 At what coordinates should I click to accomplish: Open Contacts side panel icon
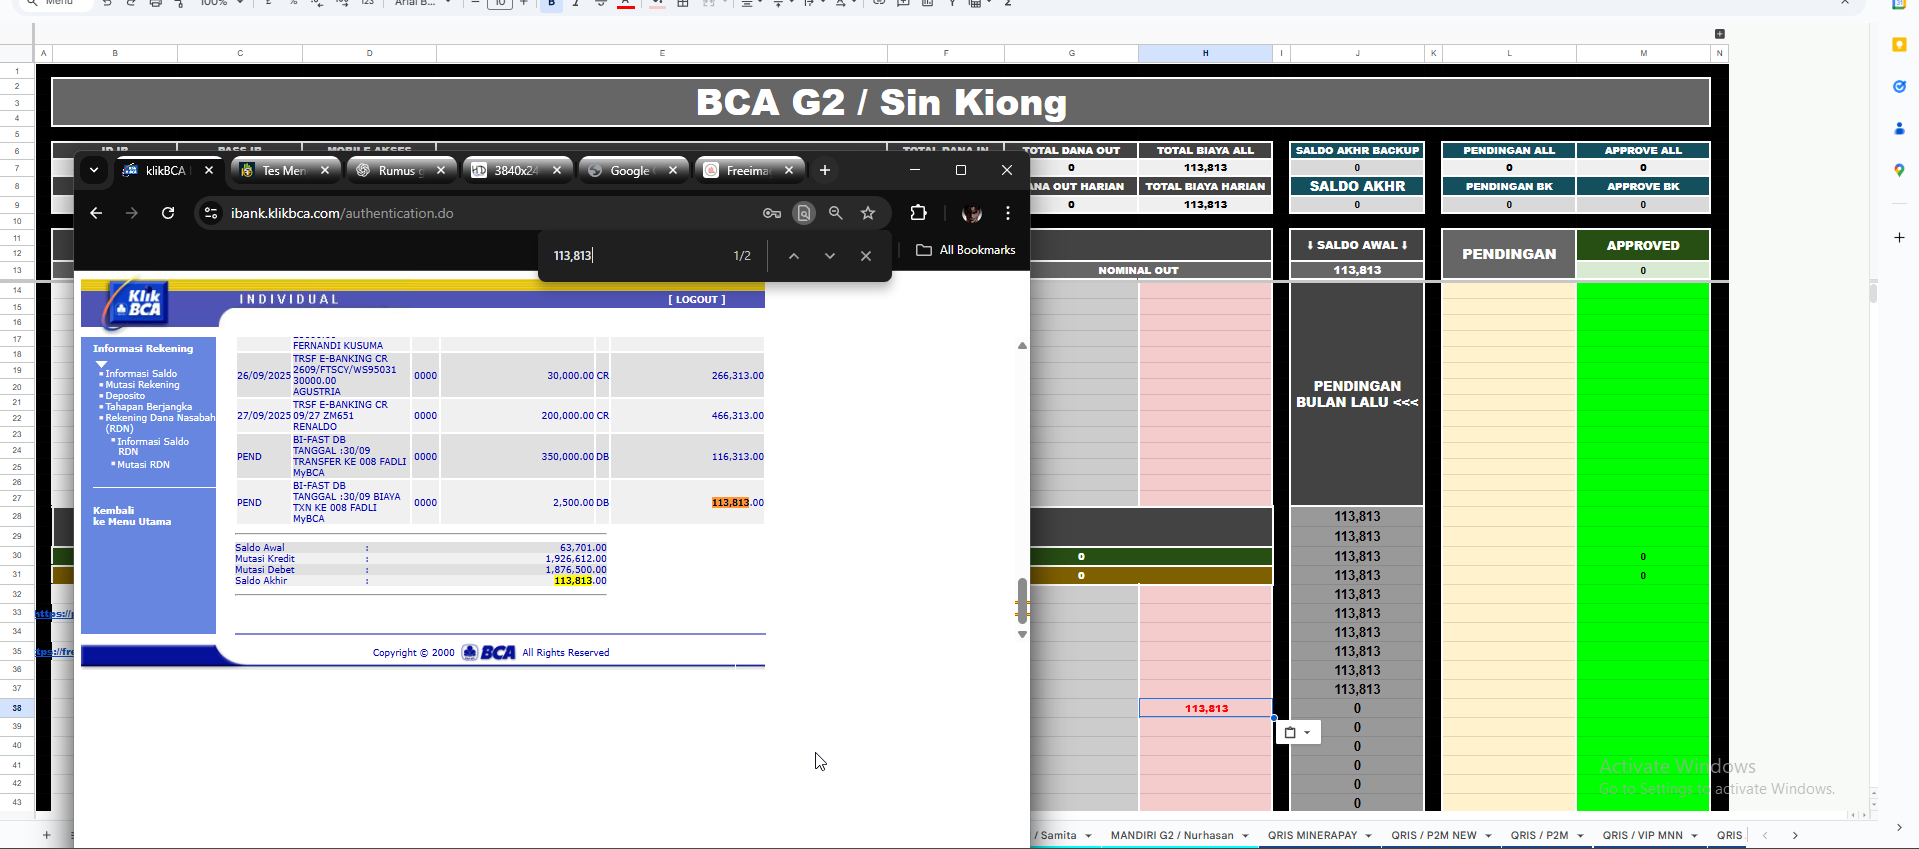[1899, 128]
